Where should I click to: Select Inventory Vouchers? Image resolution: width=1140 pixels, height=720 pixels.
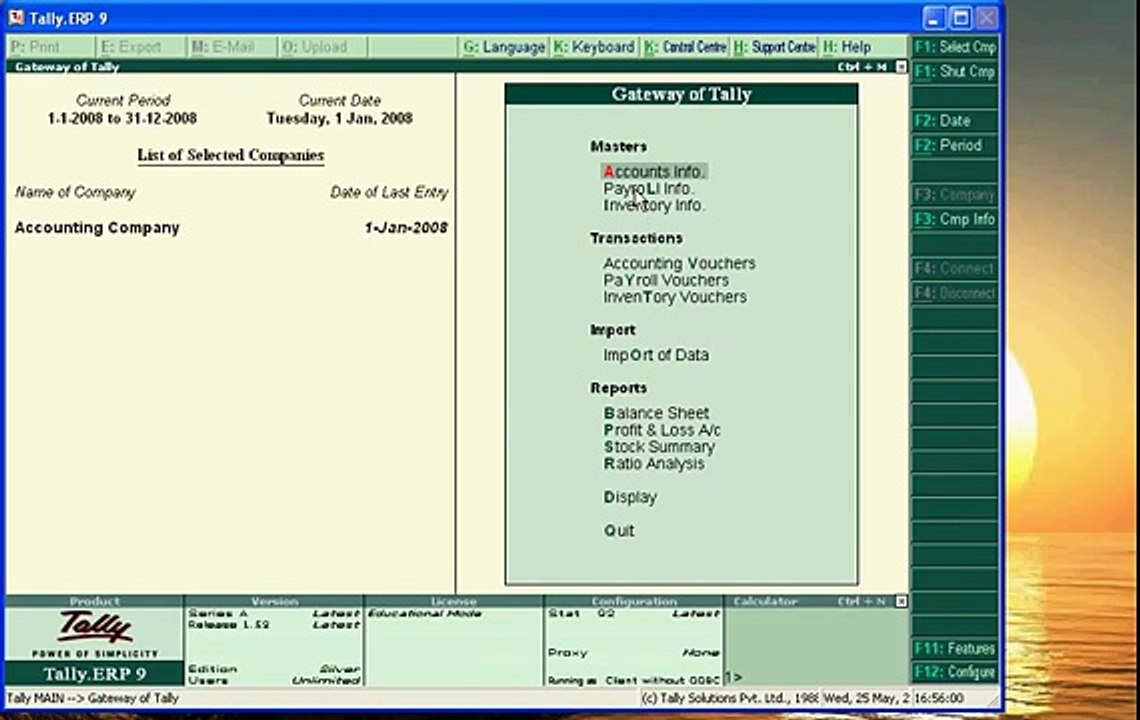[675, 297]
